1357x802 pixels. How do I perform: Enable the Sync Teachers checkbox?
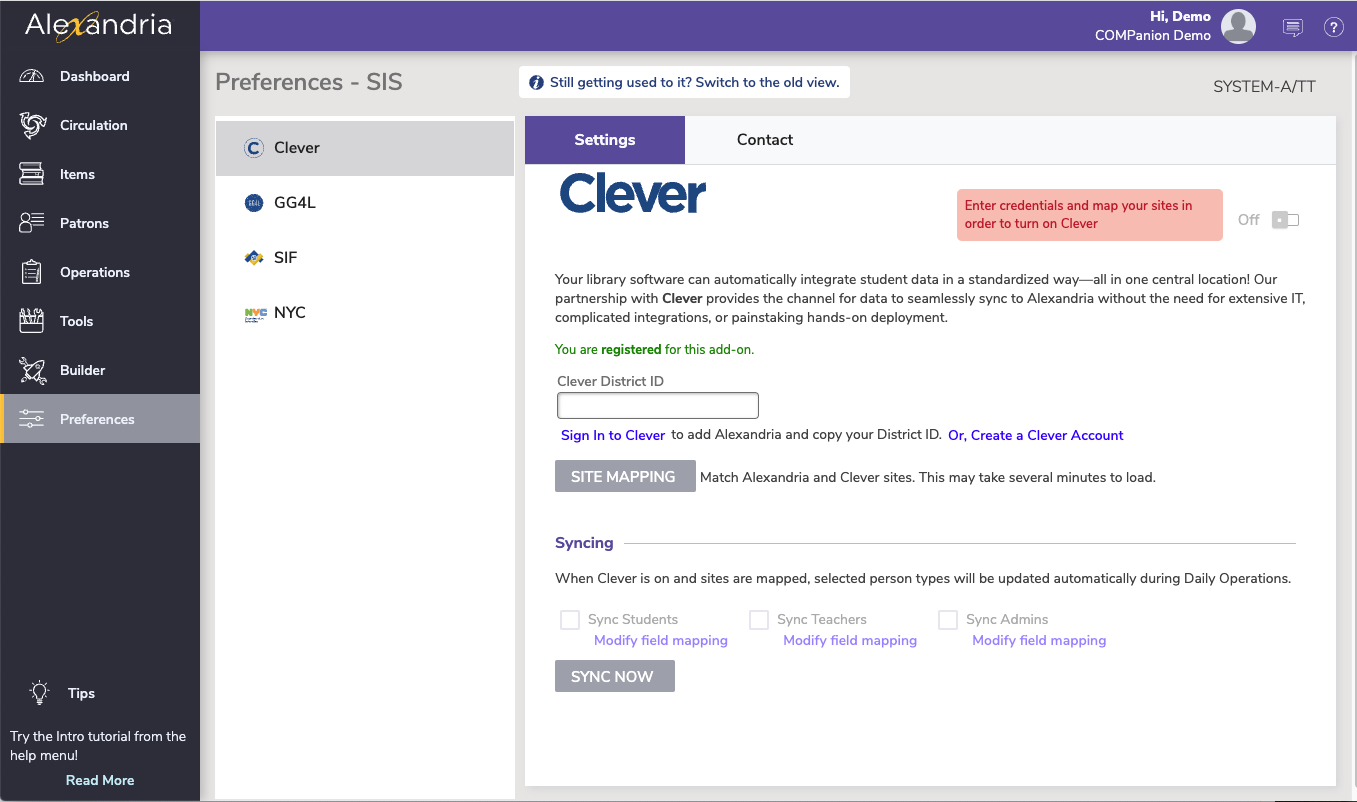click(x=759, y=620)
